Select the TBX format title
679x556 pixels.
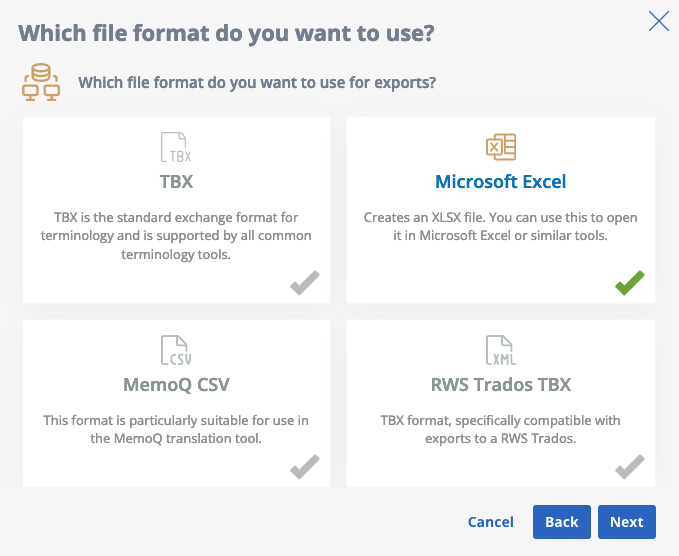[x=176, y=181]
